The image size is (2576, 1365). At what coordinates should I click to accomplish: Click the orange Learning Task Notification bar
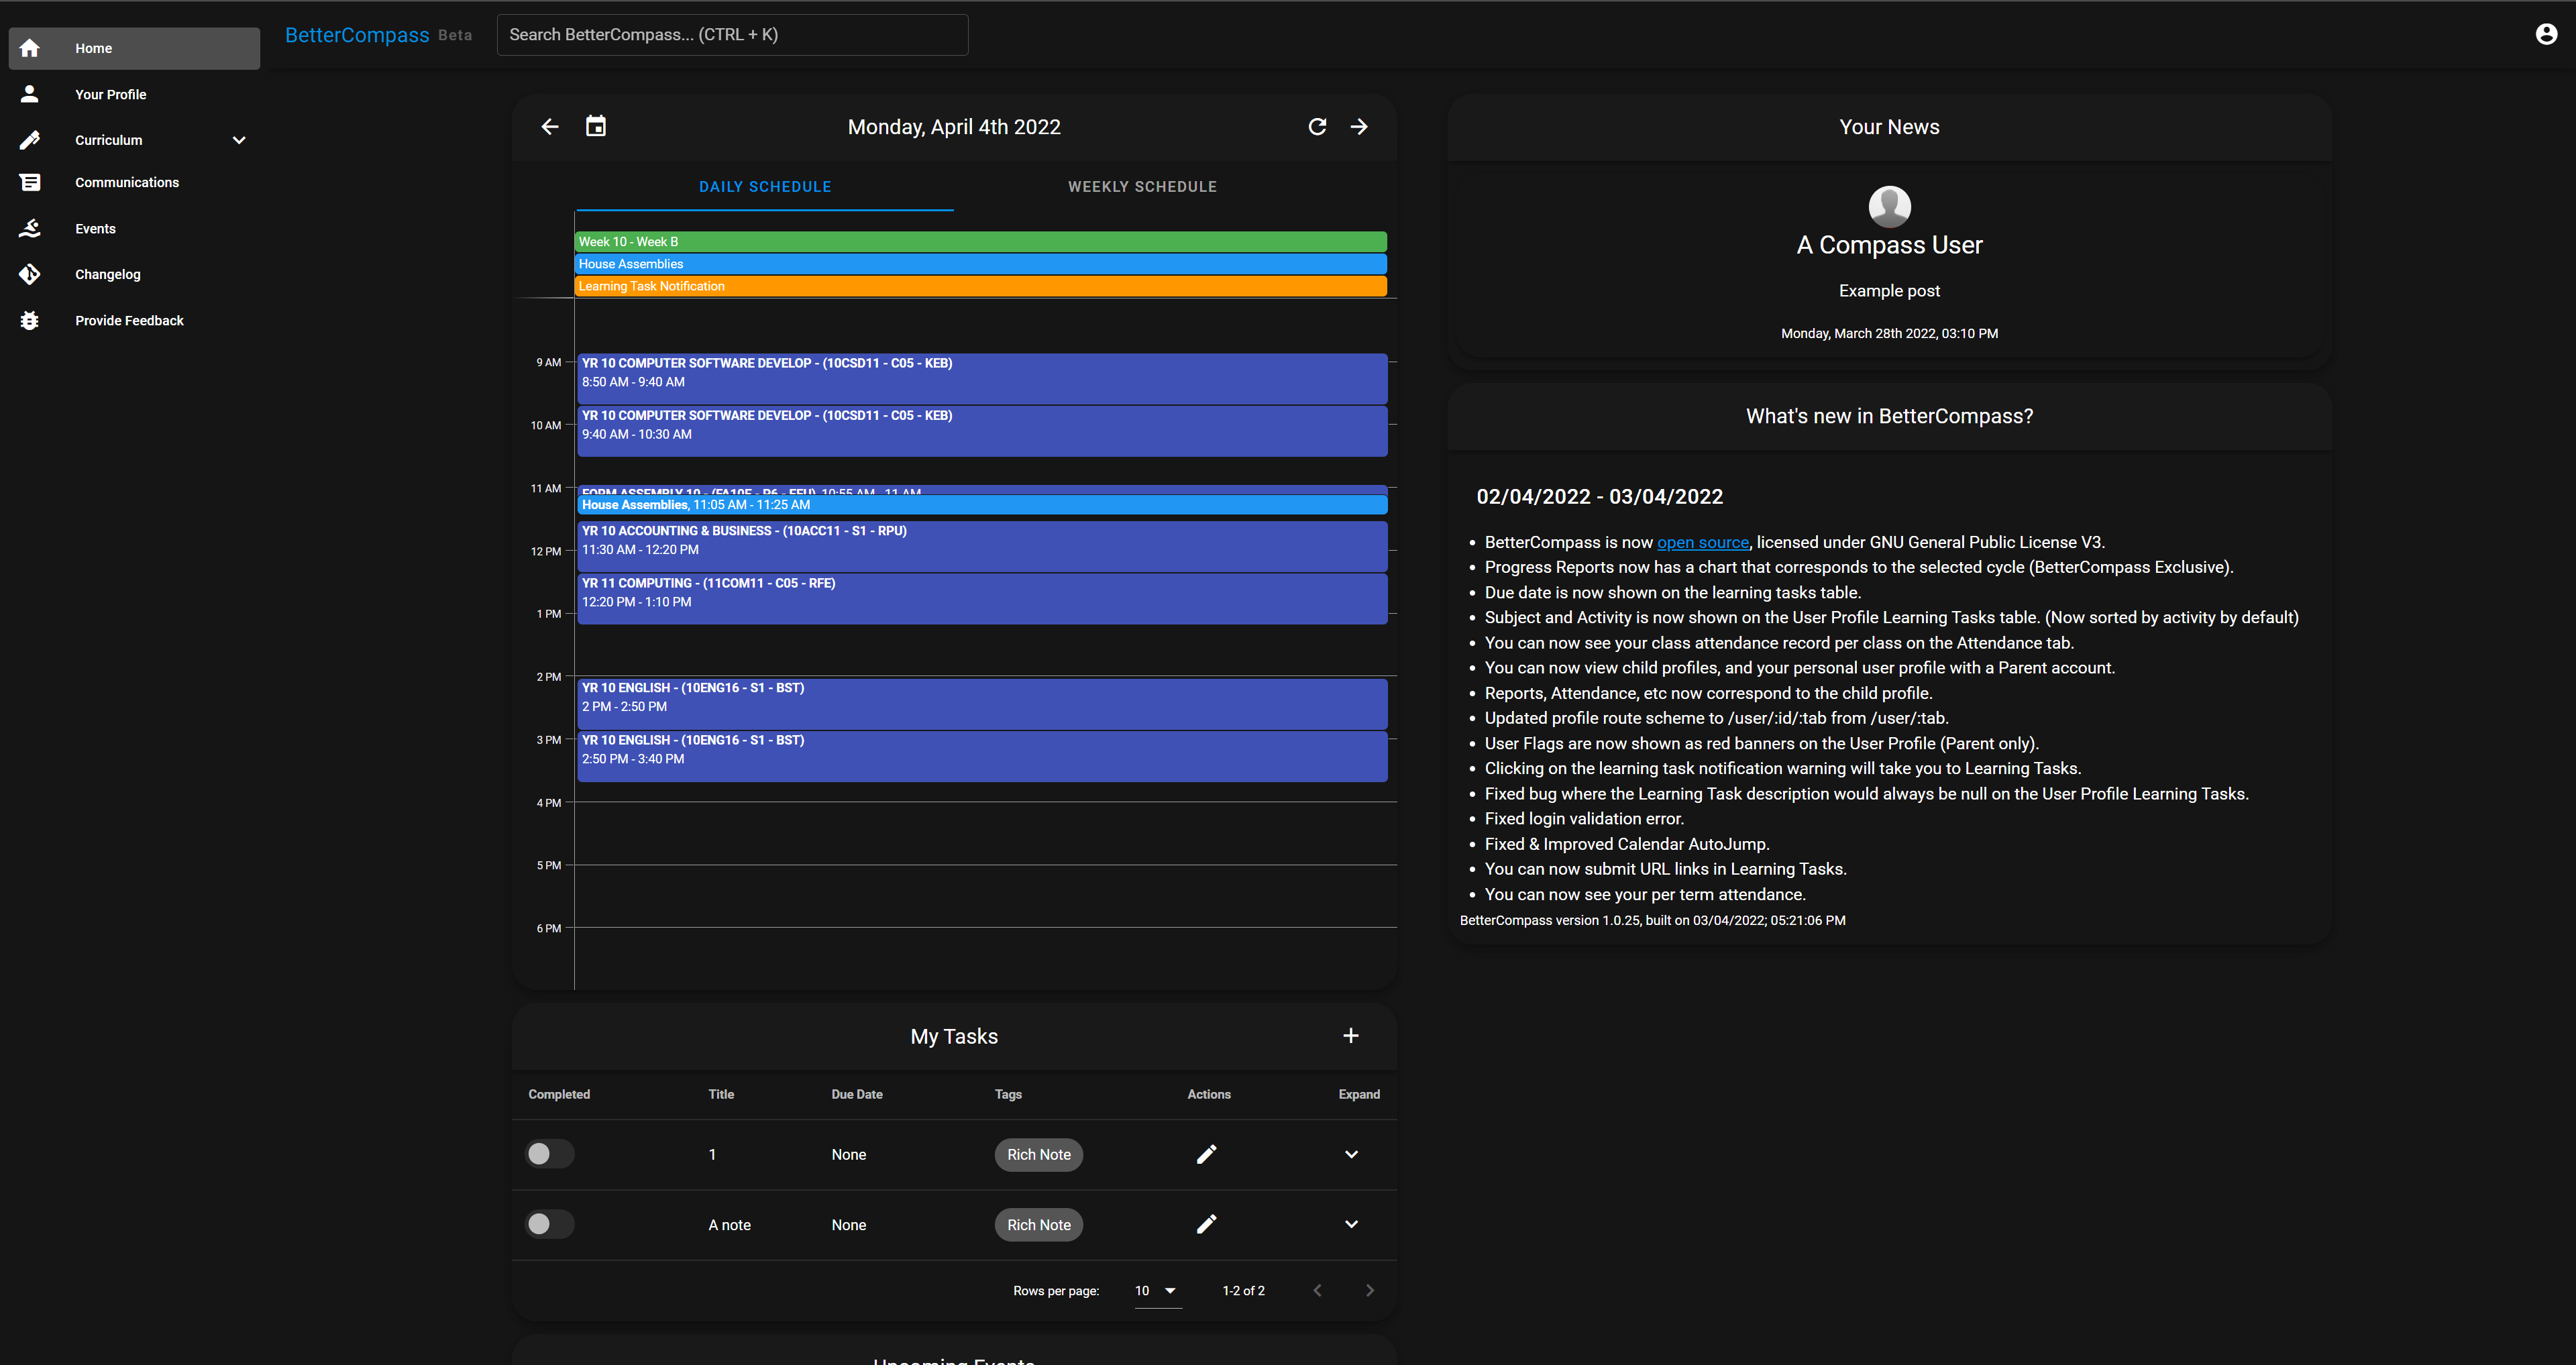[980, 286]
